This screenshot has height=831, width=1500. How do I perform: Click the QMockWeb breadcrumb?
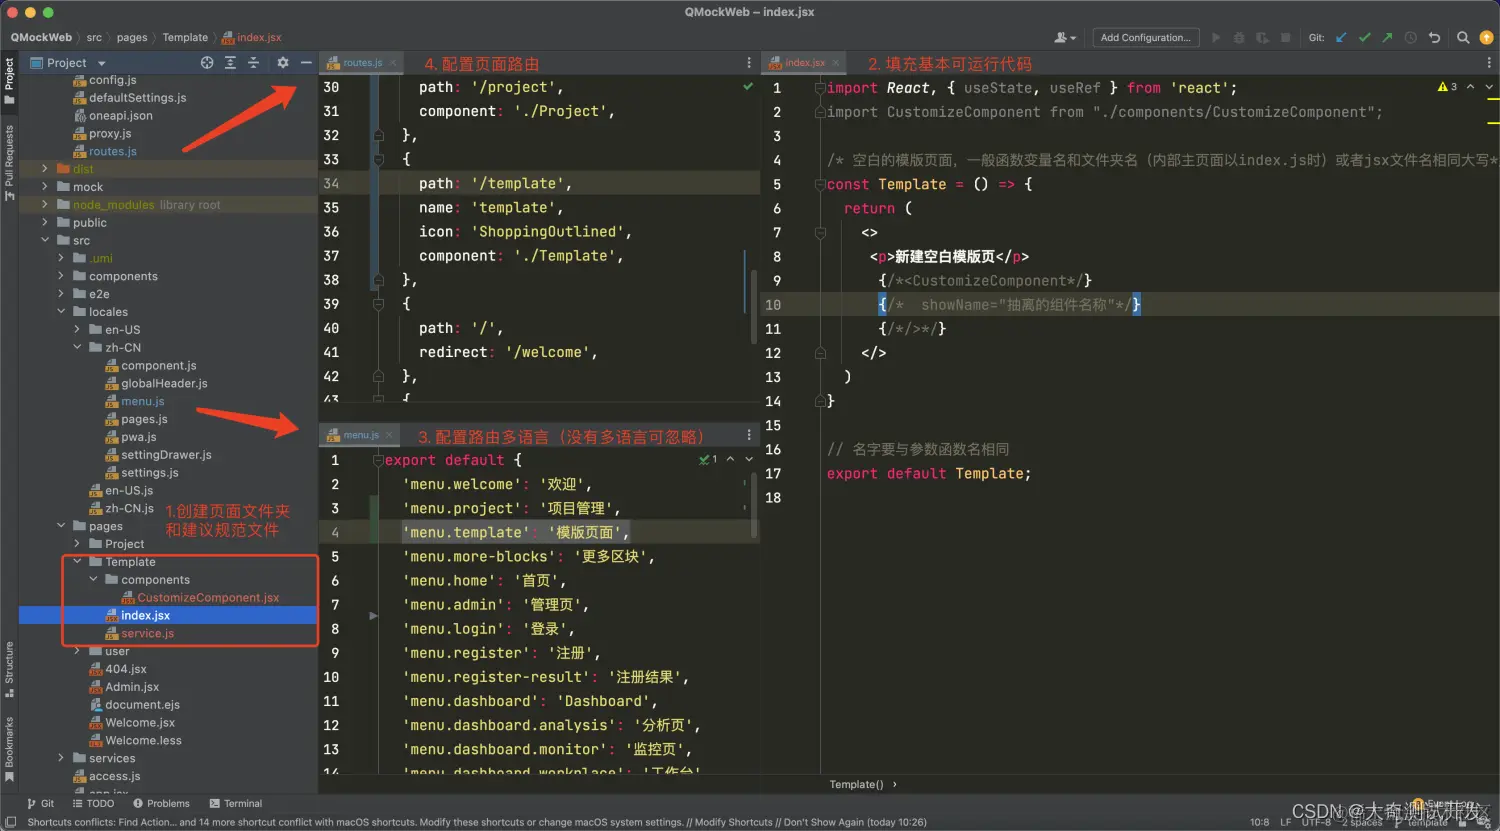(41, 38)
